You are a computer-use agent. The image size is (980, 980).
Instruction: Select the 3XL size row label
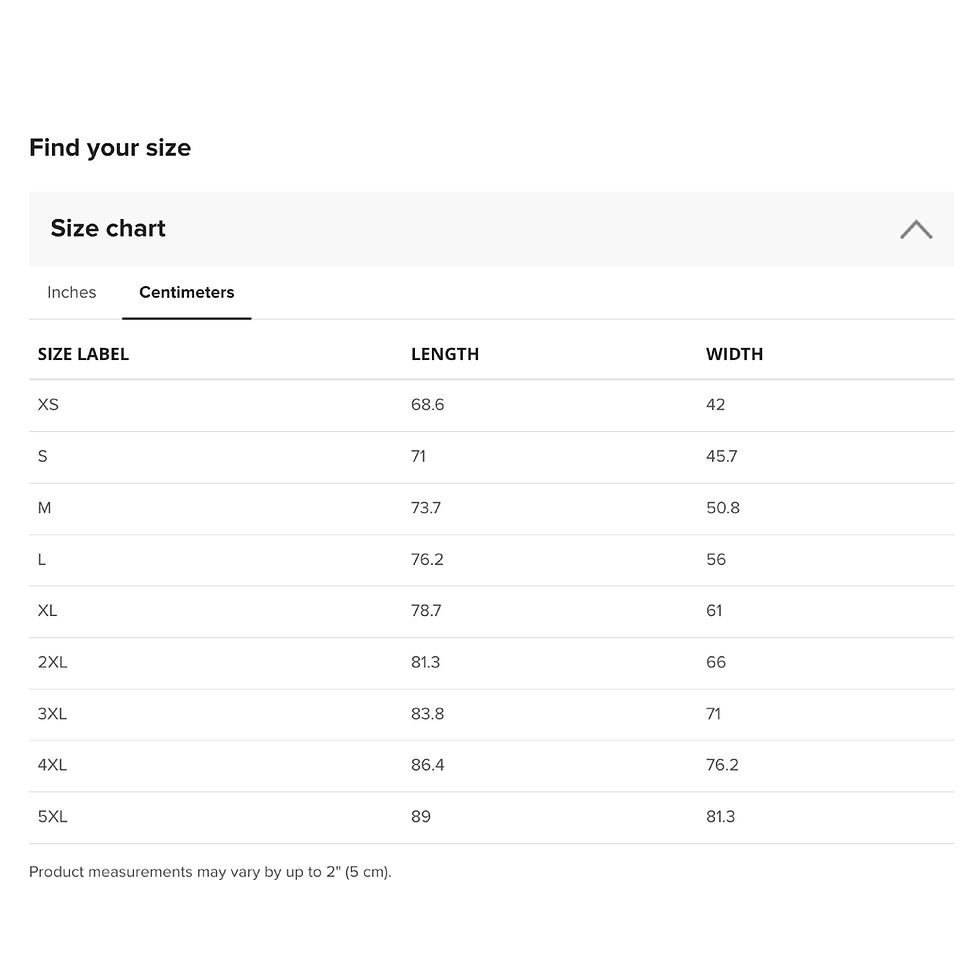tap(52, 714)
